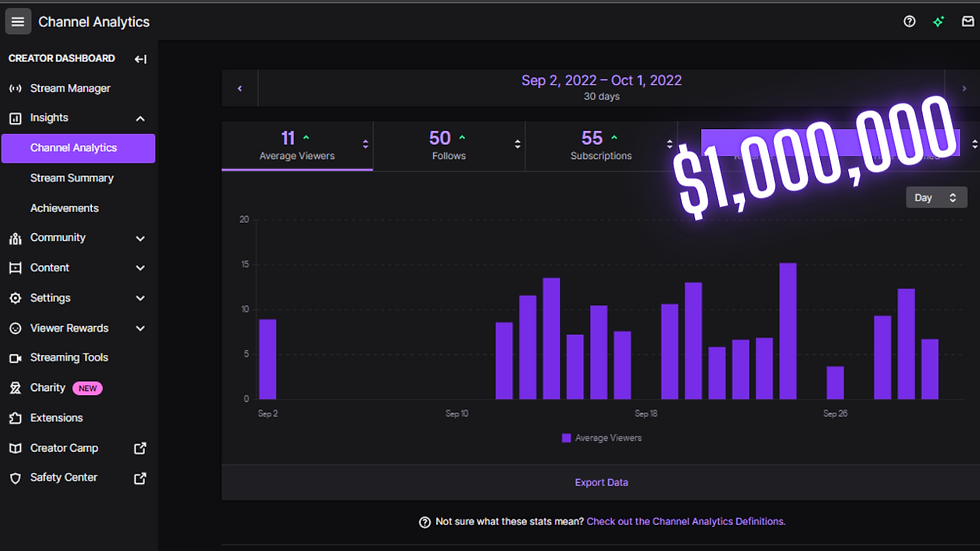980x551 pixels.
Task: Click the Charity ribbon icon
Action: click(x=16, y=388)
